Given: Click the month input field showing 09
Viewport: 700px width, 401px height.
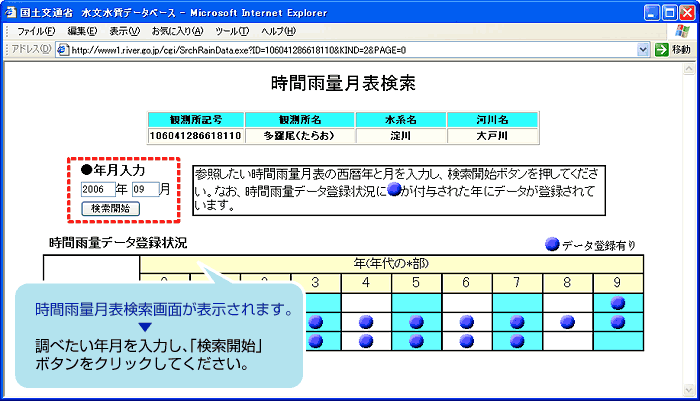Looking at the screenshot, I should 144,188.
